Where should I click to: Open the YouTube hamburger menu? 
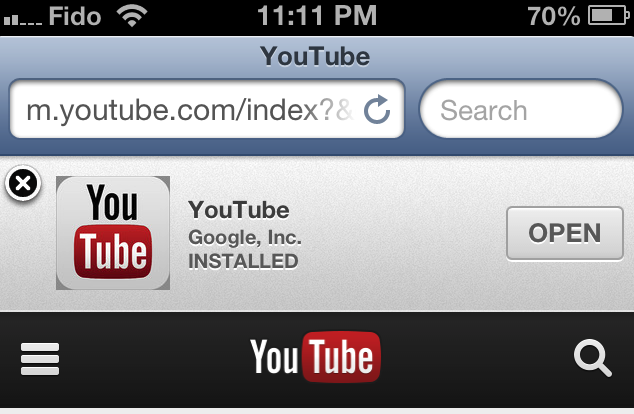pyautogui.click(x=40, y=359)
